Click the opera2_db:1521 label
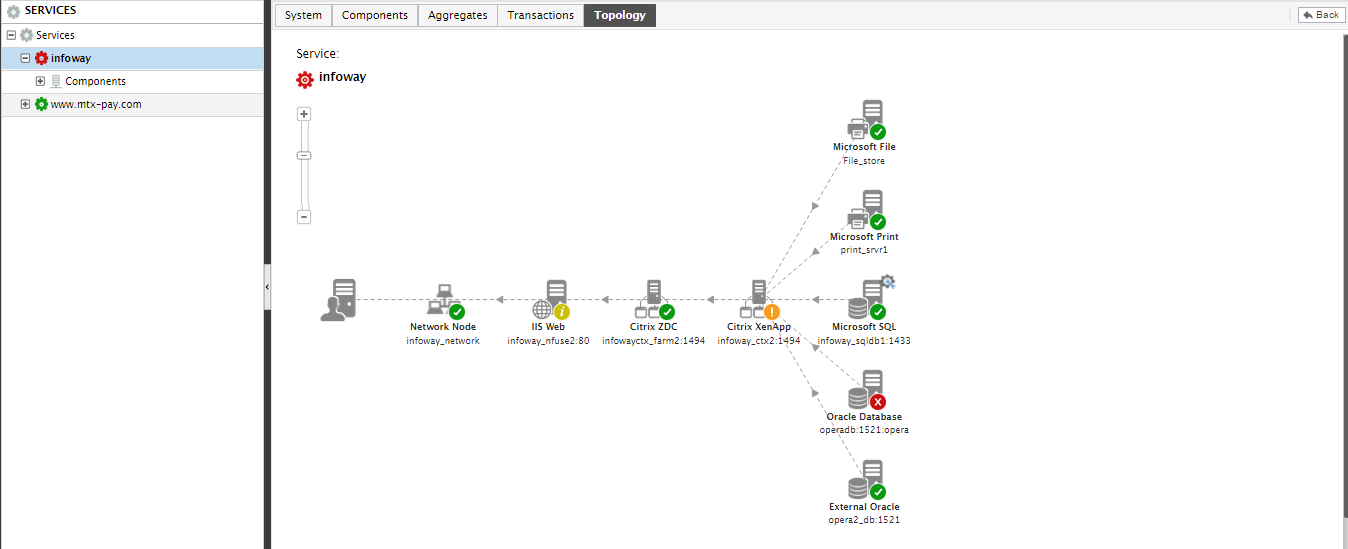The height and width of the screenshot is (549, 1348). coord(864,520)
